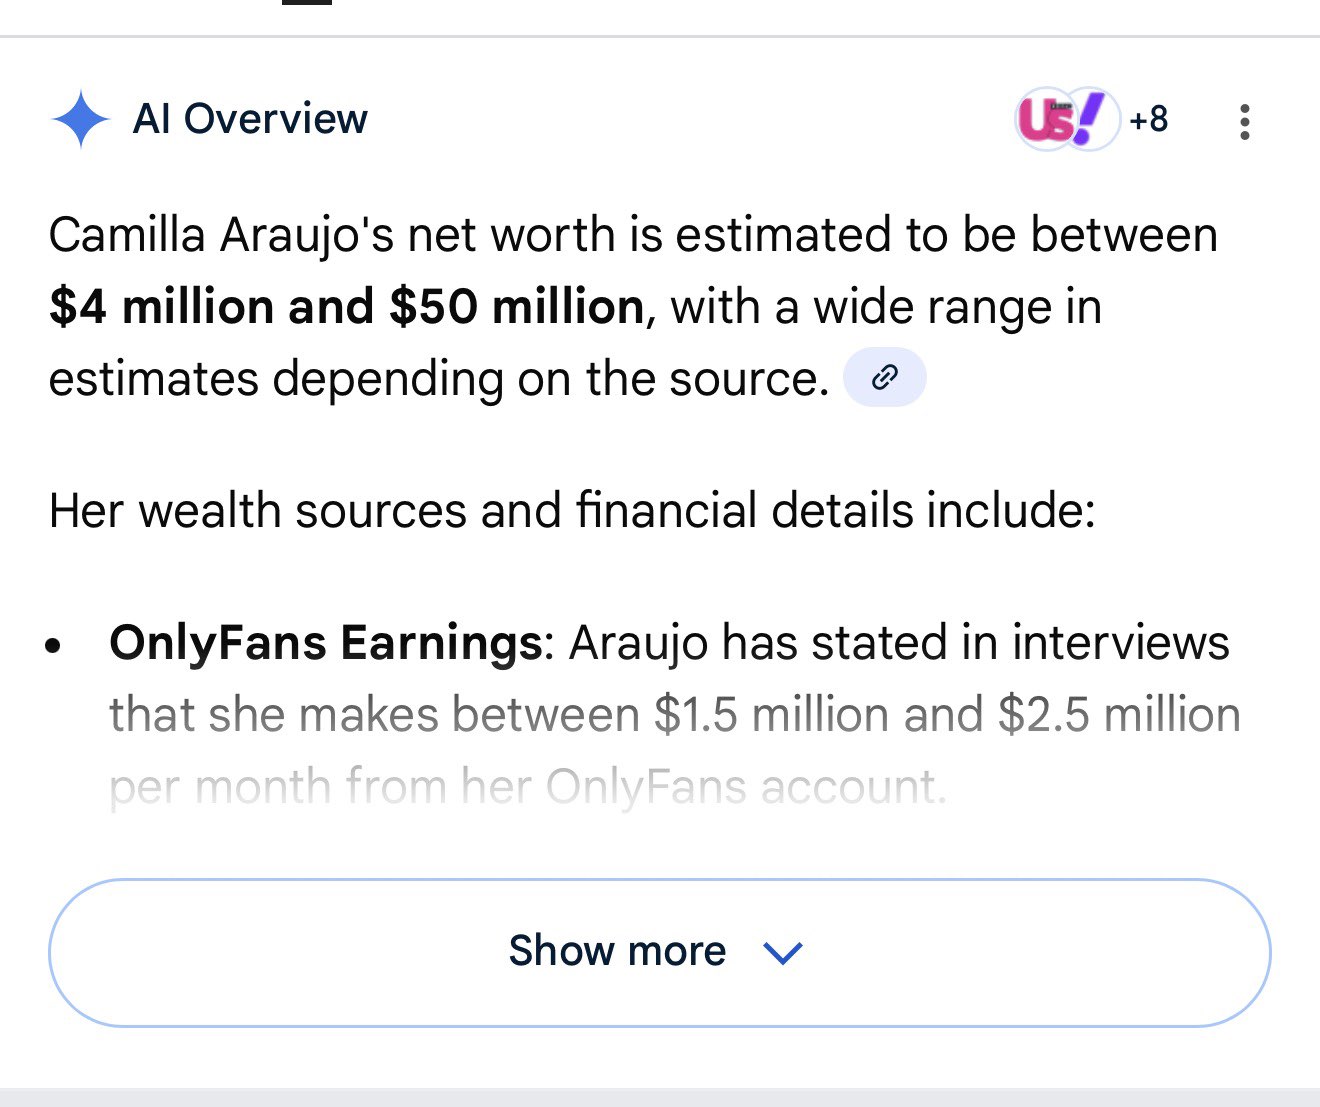Open the three-dot more options menu
This screenshot has height=1107, width=1320.
[x=1244, y=121]
